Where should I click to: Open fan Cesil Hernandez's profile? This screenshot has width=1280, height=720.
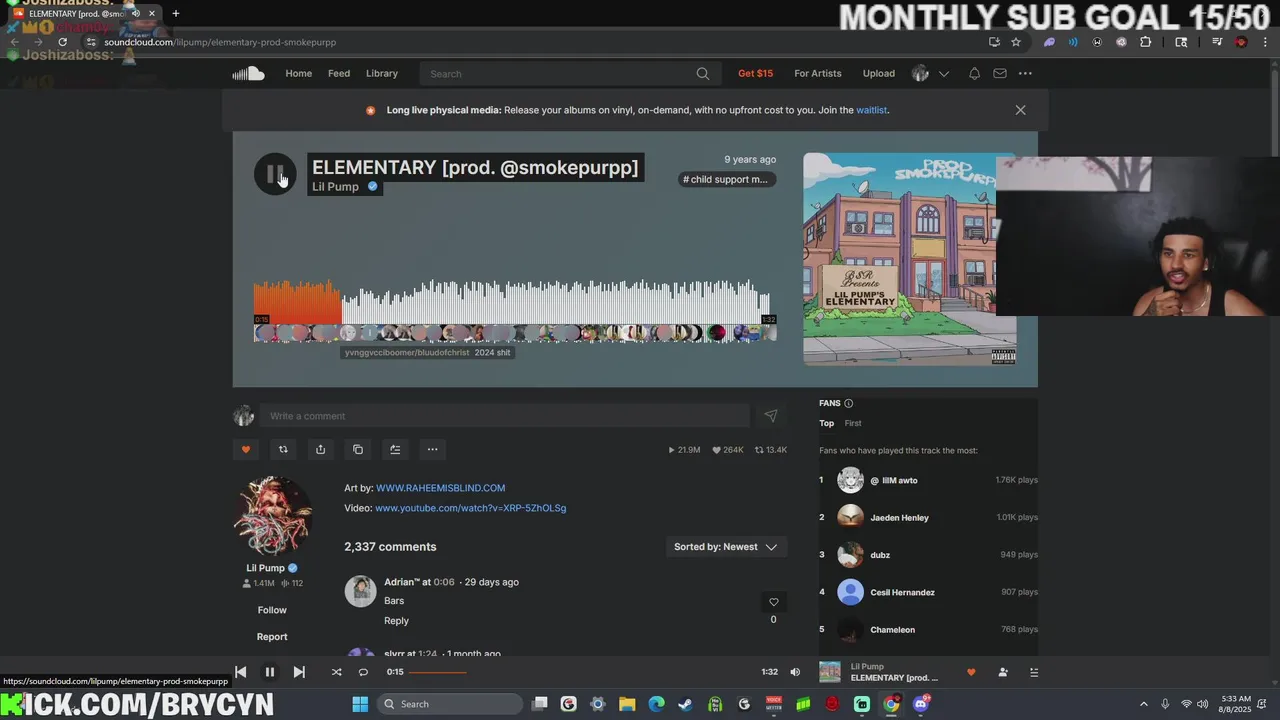(902, 592)
